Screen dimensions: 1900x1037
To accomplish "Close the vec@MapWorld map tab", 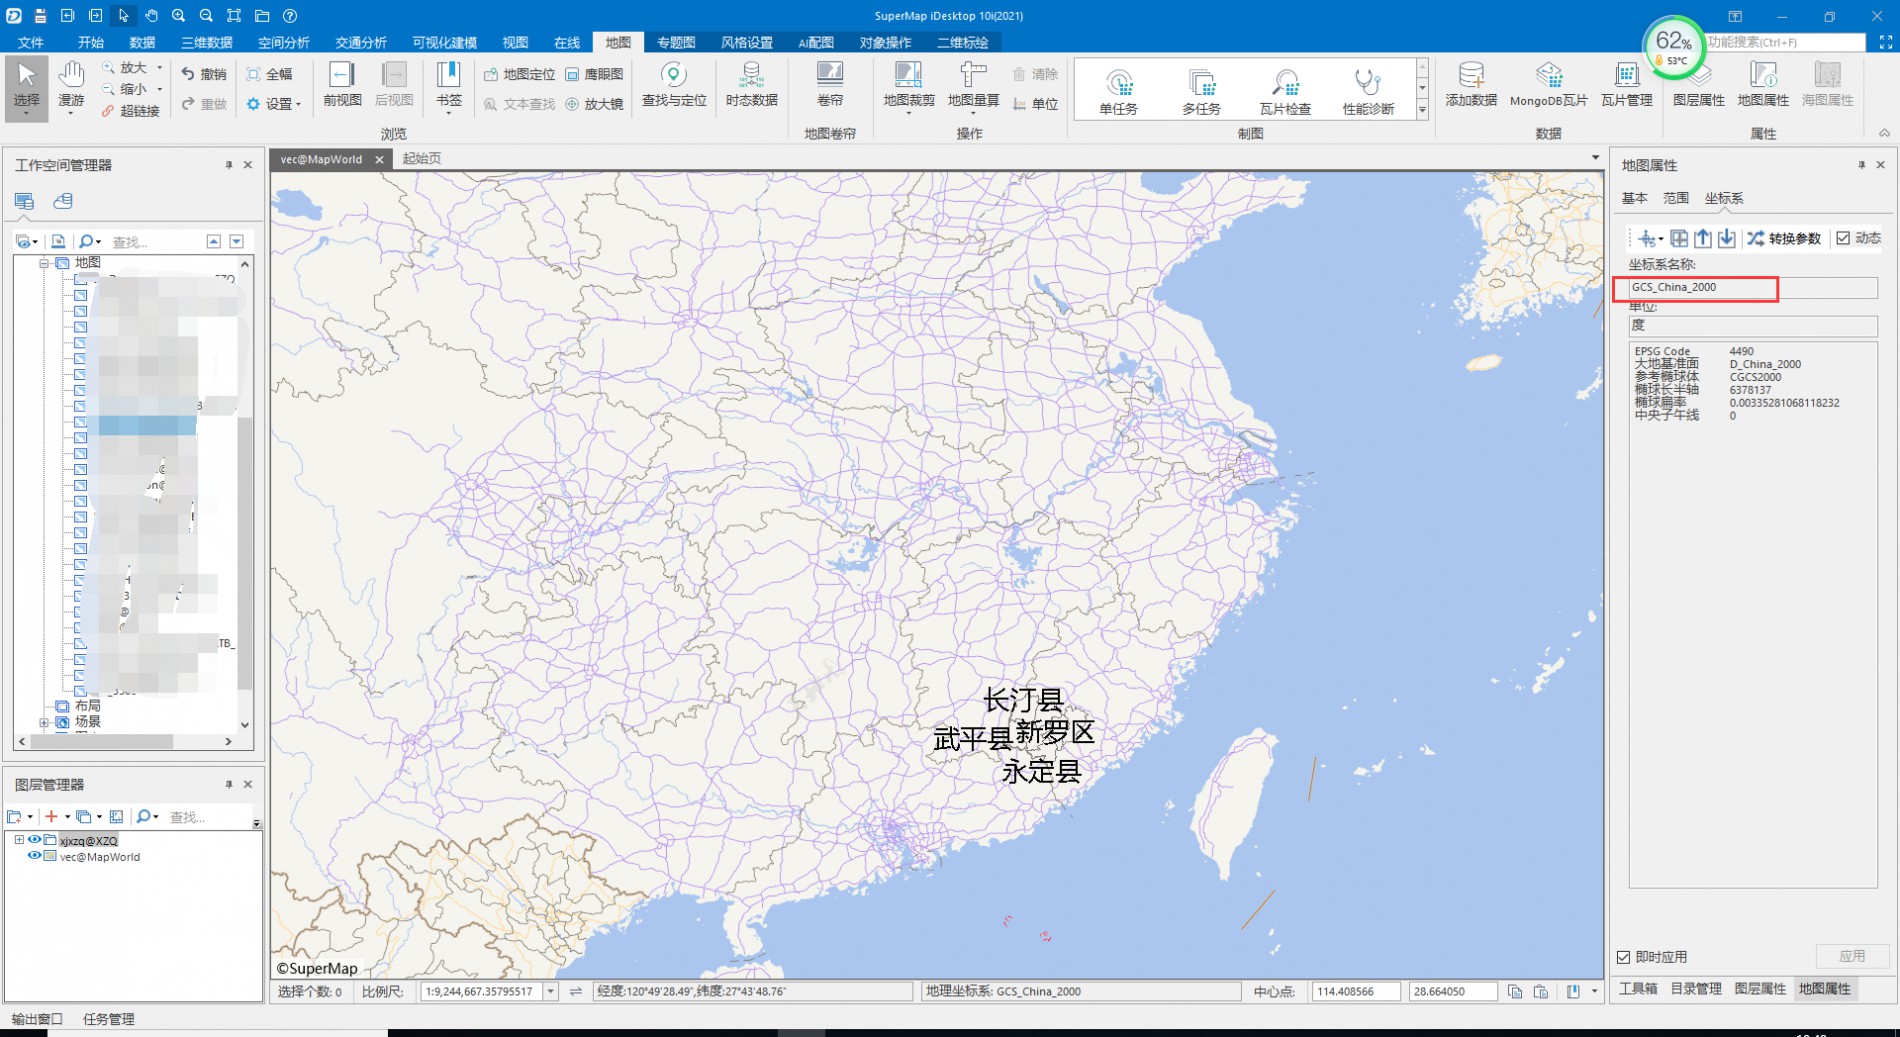I will point(379,159).
